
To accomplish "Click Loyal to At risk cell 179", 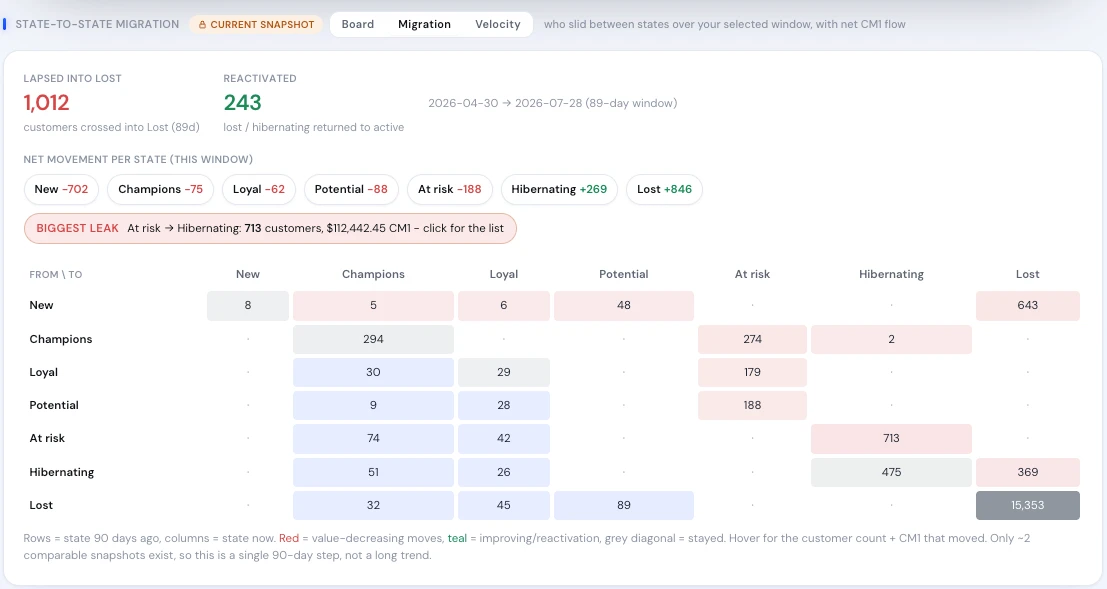I will (753, 372).
